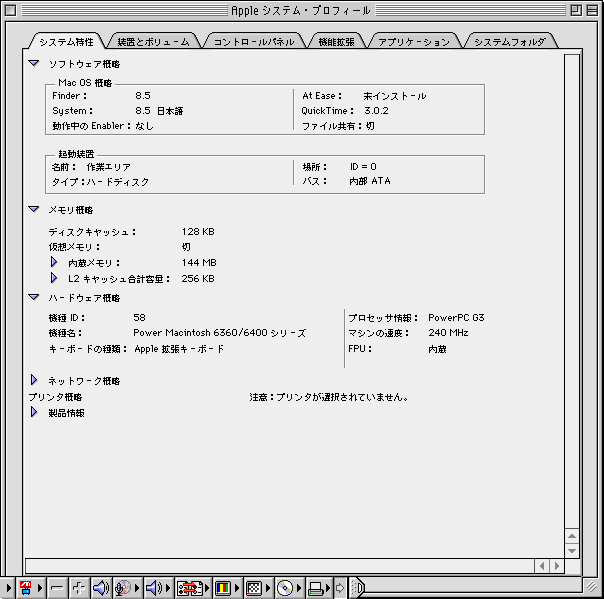
Task: Click the horizontal scrollbar left arrow
Action: (542, 566)
